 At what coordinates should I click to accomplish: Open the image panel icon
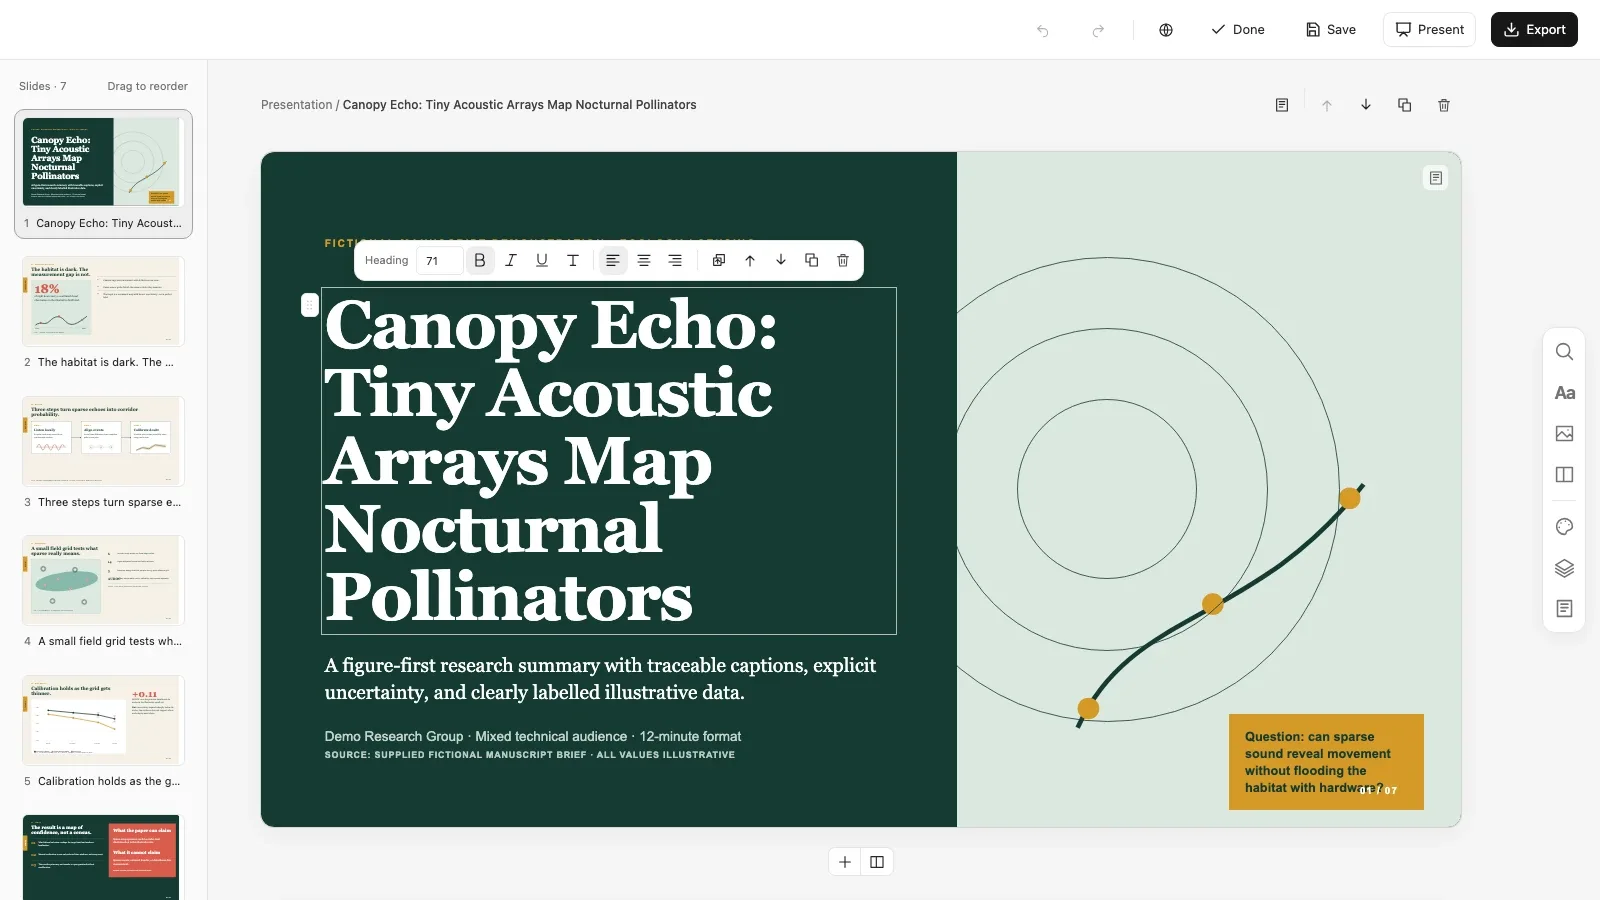1565,434
